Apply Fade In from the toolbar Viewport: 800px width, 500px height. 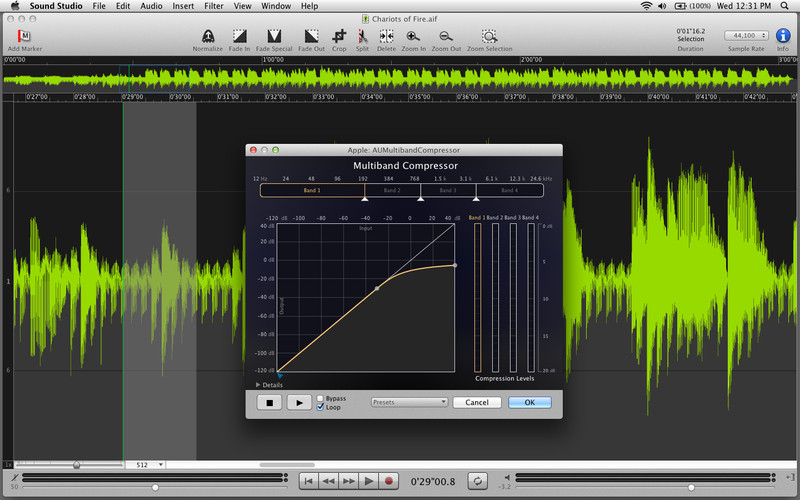(x=242, y=36)
